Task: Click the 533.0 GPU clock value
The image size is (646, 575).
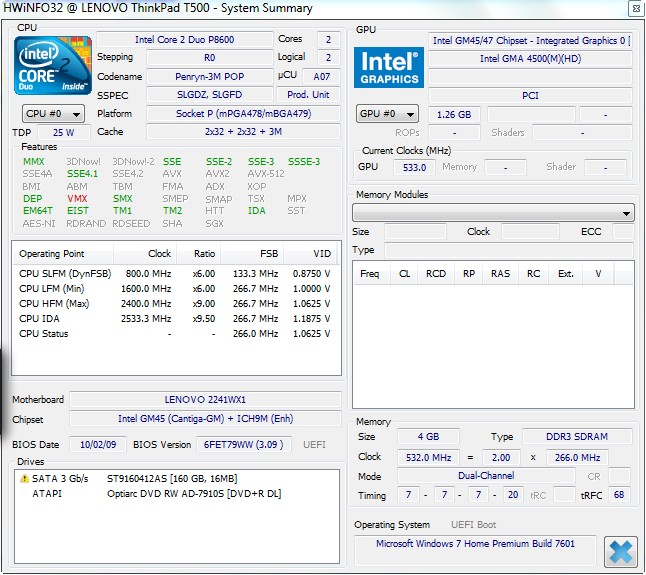Action: click(x=414, y=168)
